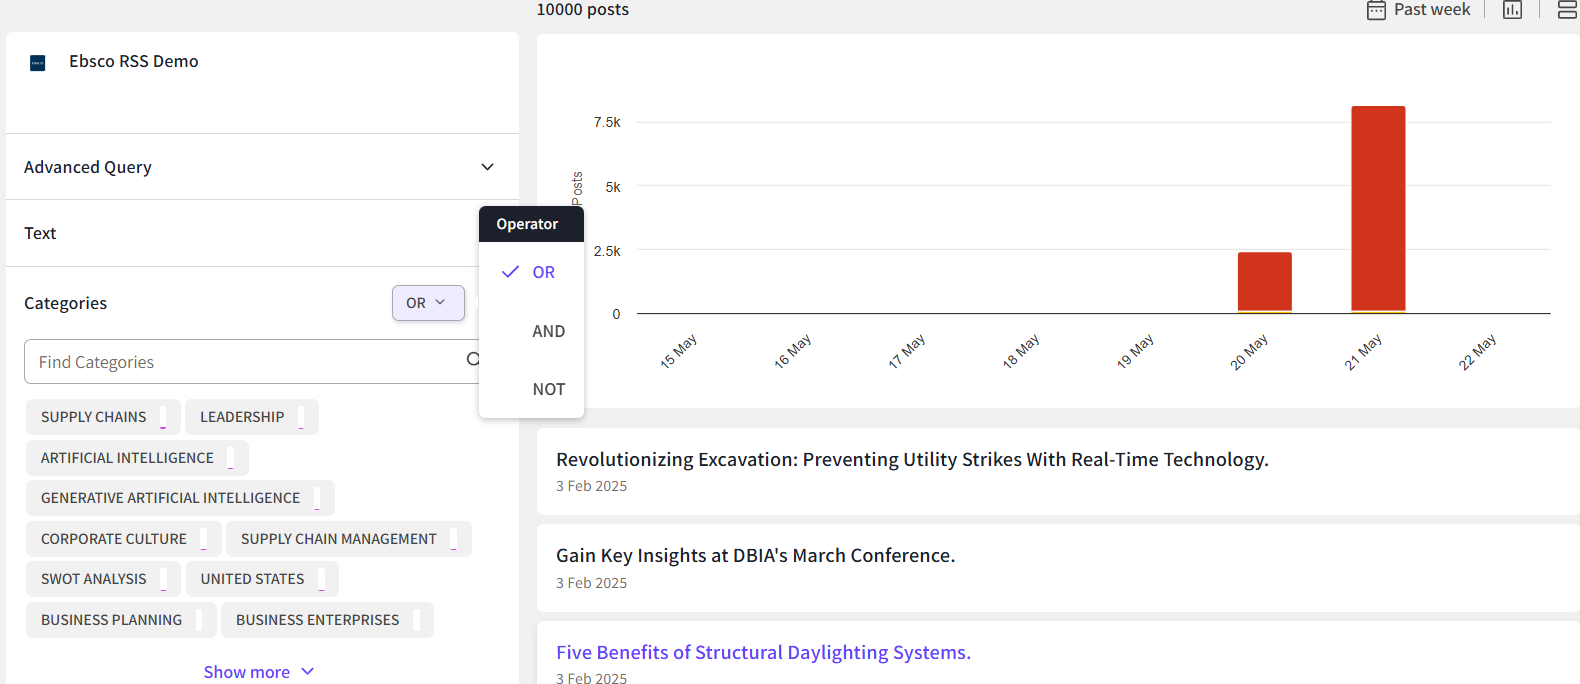Choose AND in the Operator menu

pyautogui.click(x=548, y=331)
